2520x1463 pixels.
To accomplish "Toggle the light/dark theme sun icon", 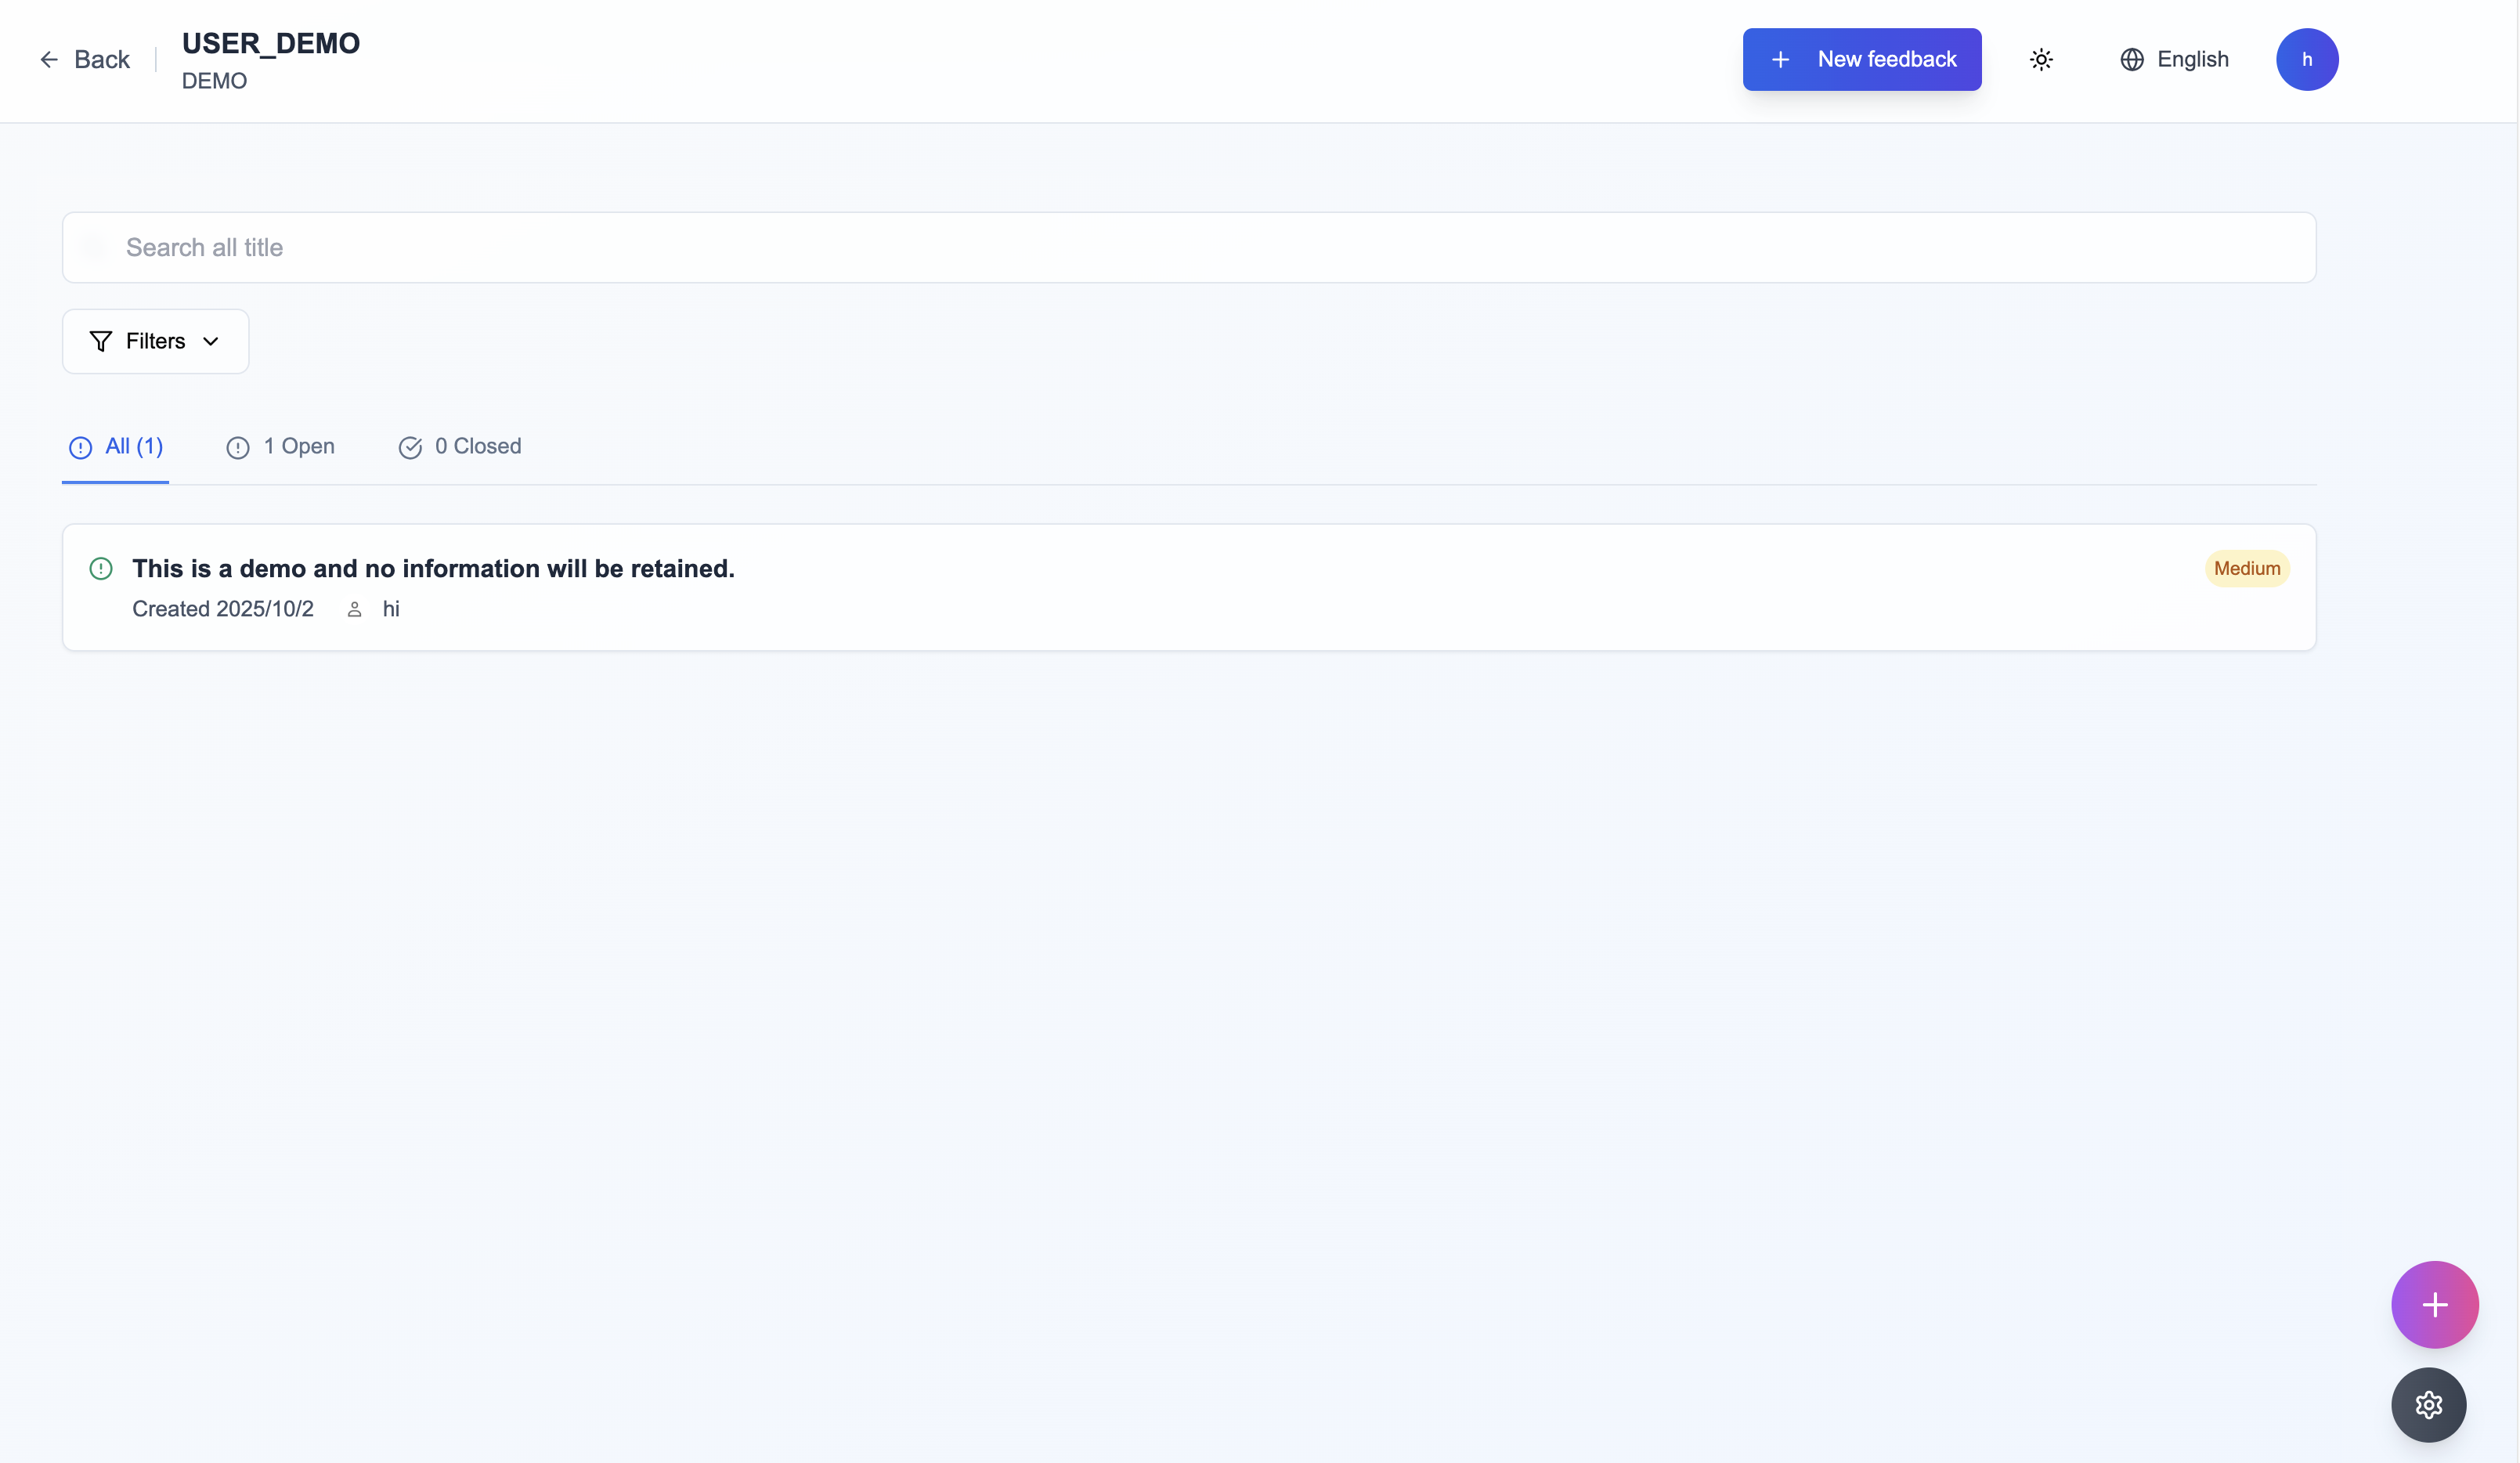I will [2041, 60].
